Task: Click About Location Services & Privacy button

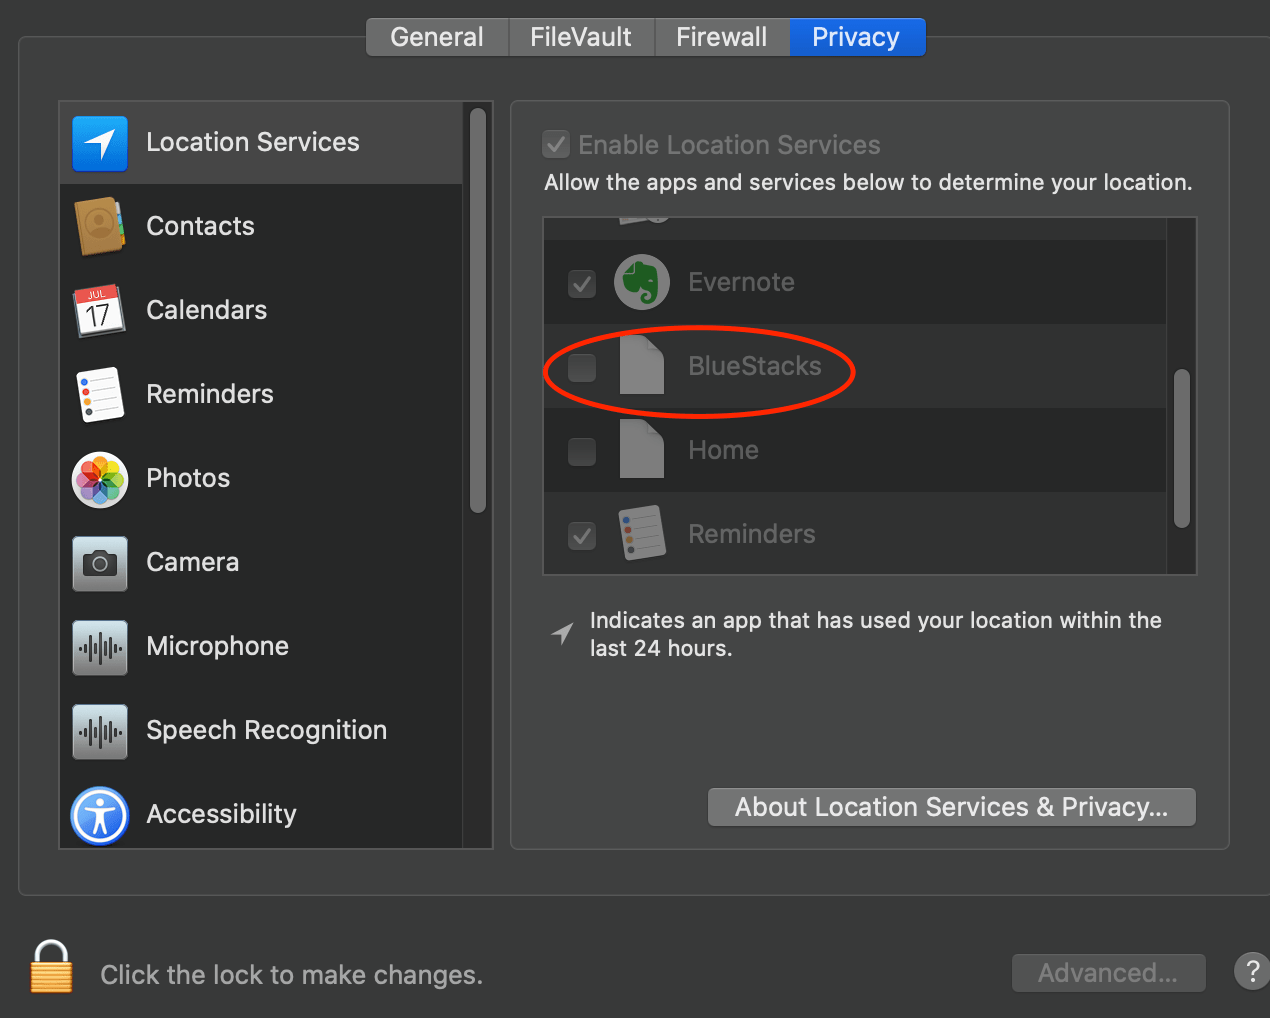Action: [x=951, y=807]
